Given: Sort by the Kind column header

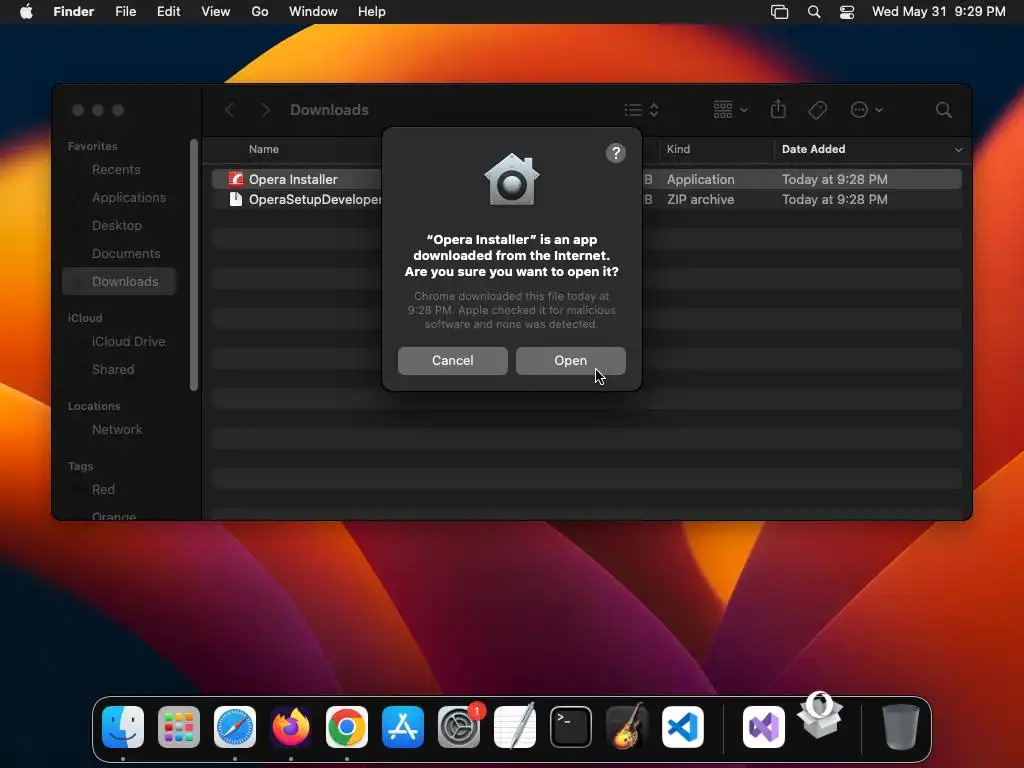Looking at the screenshot, I should click(678, 149).
